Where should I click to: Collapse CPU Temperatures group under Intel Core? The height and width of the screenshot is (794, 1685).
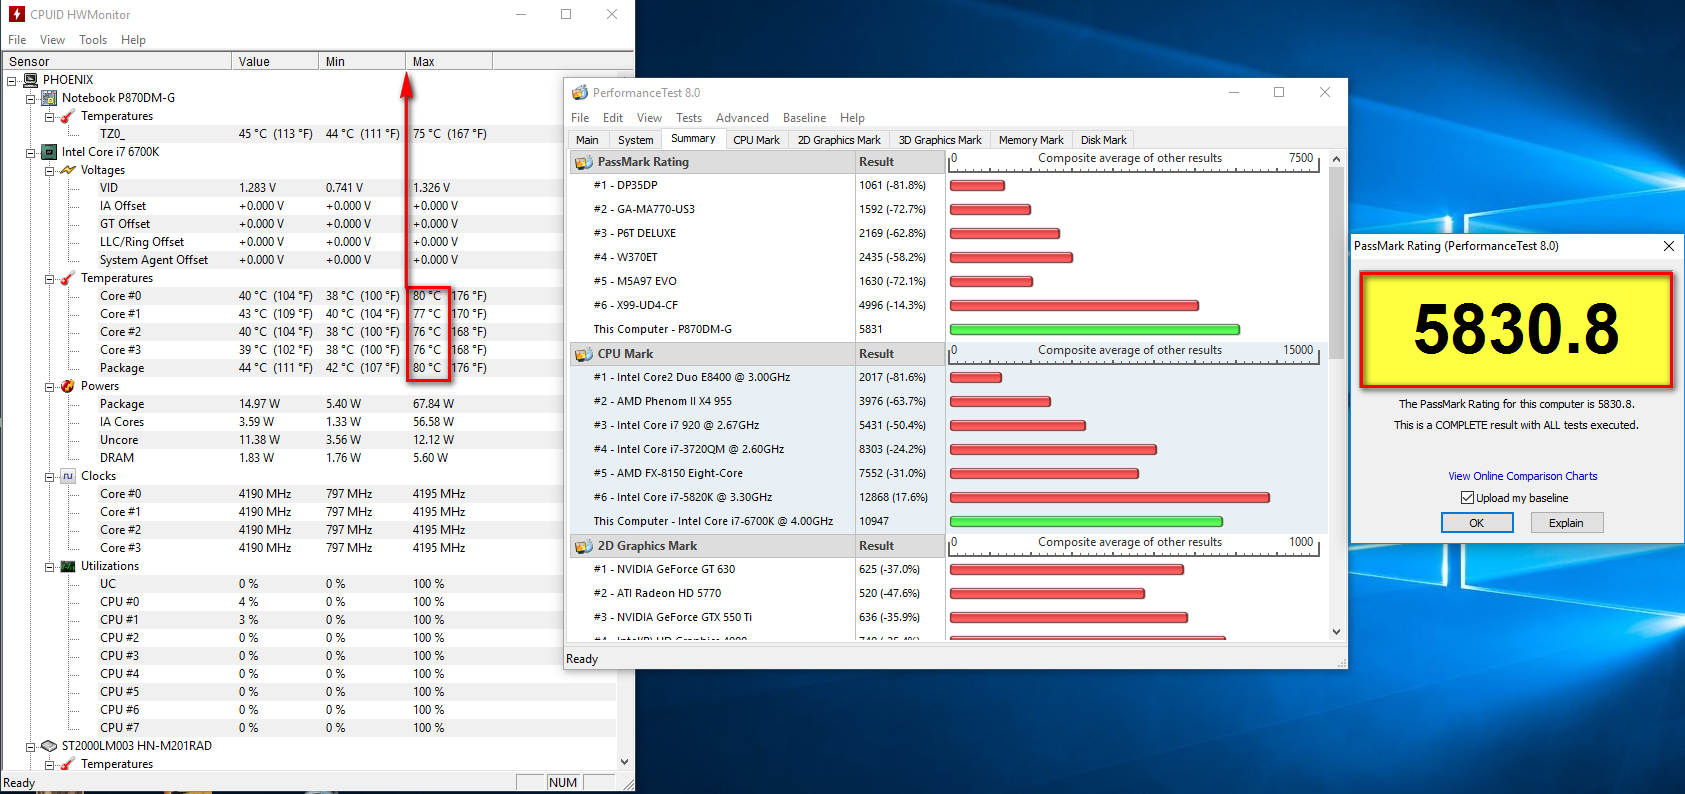click(x=50, y=279)
